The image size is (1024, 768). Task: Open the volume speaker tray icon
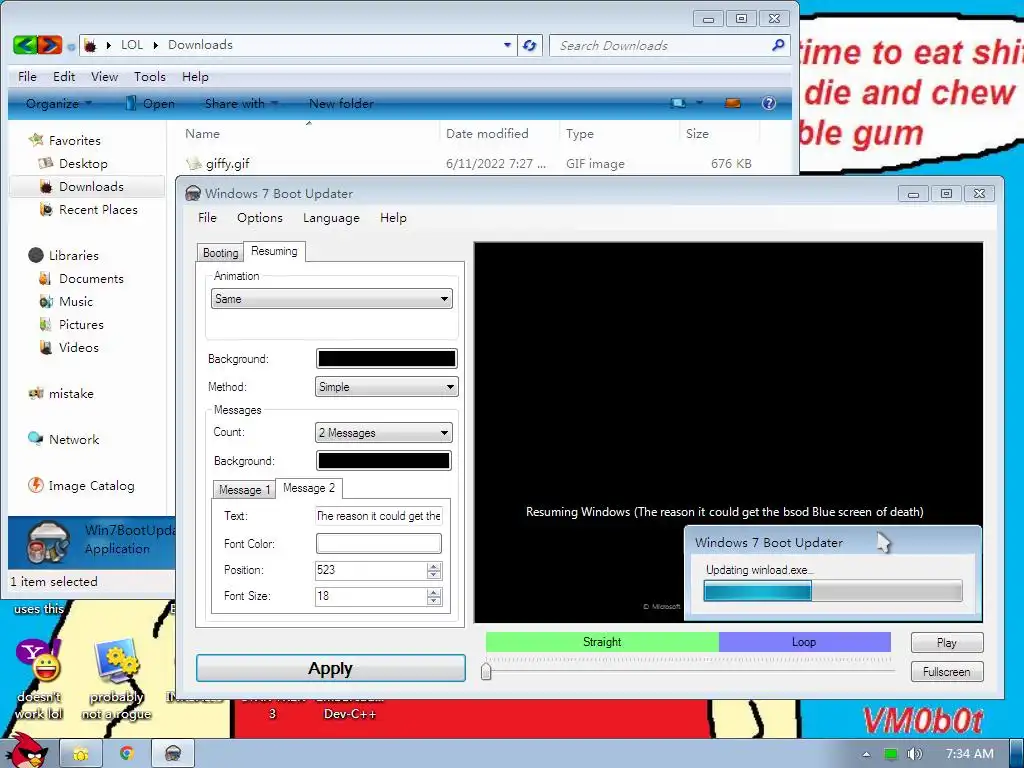(915, 754)
